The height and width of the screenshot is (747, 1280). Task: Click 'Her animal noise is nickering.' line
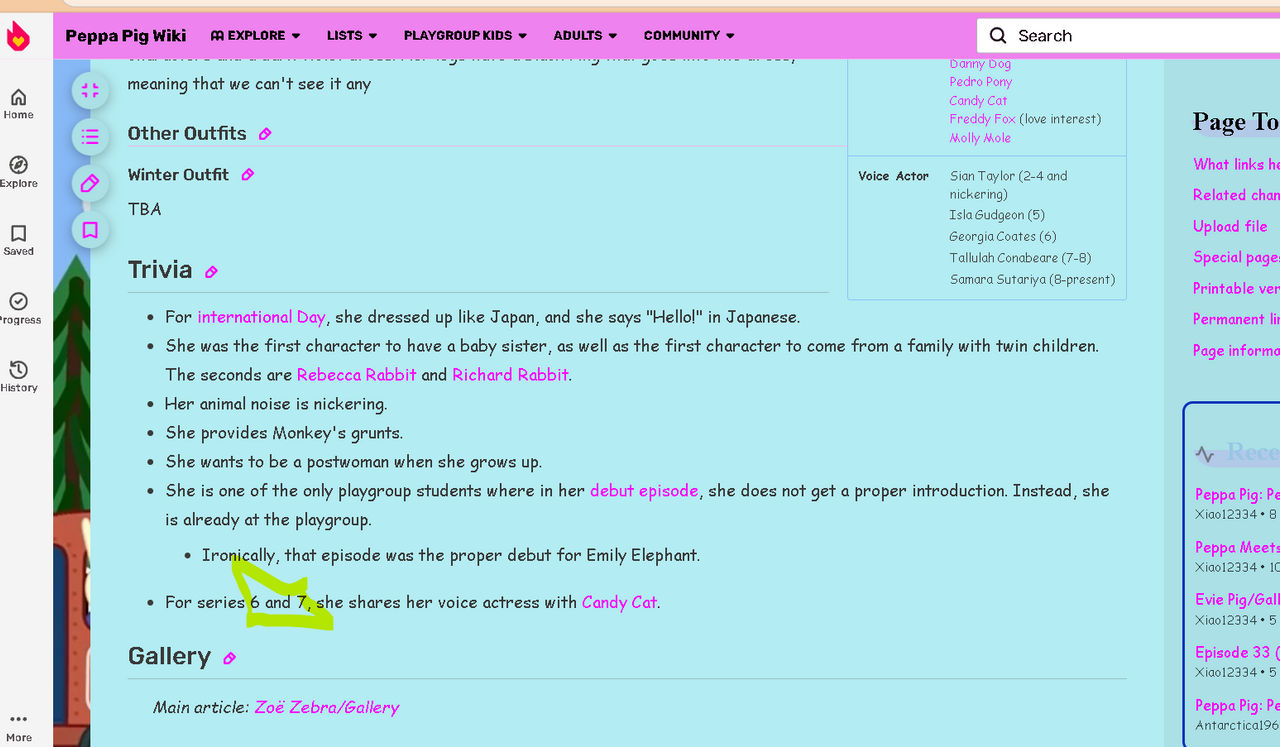(276, 404)
